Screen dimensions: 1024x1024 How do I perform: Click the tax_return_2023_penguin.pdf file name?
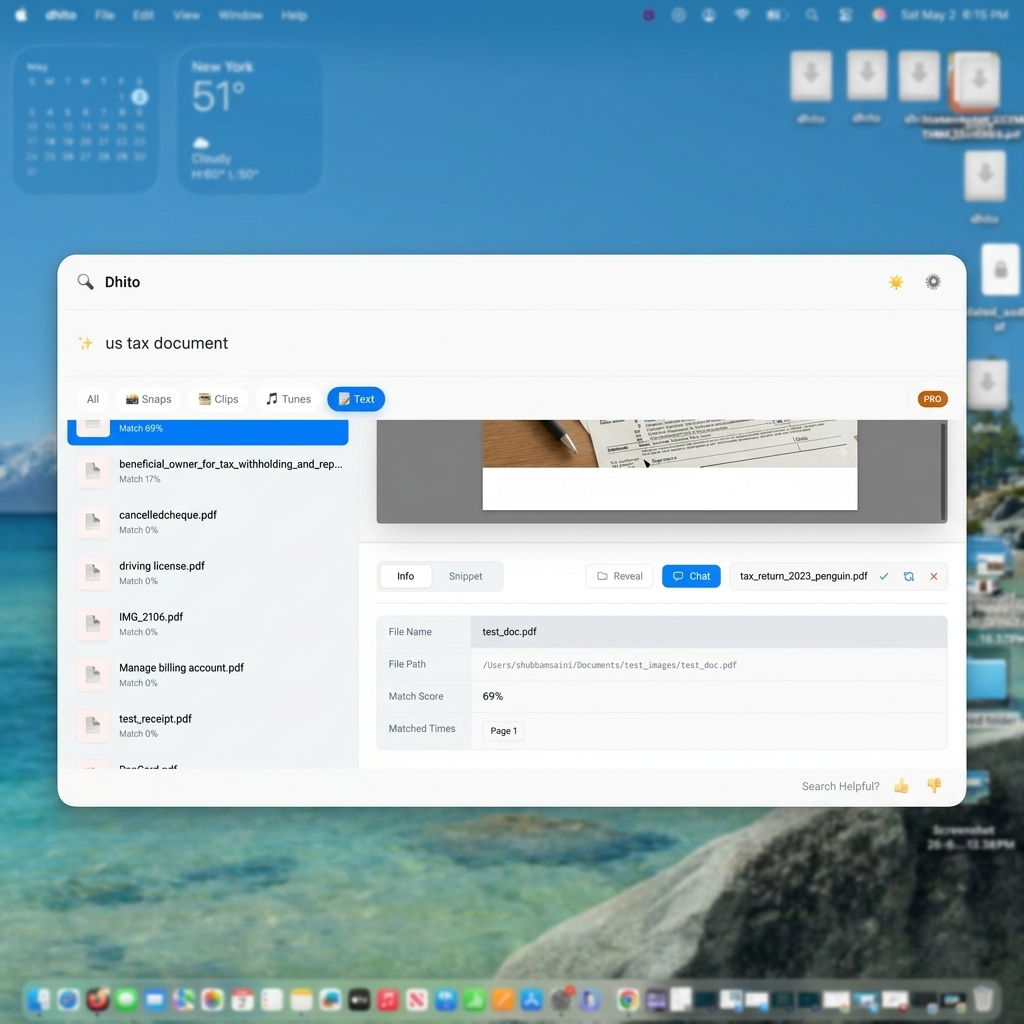point(803,576)
